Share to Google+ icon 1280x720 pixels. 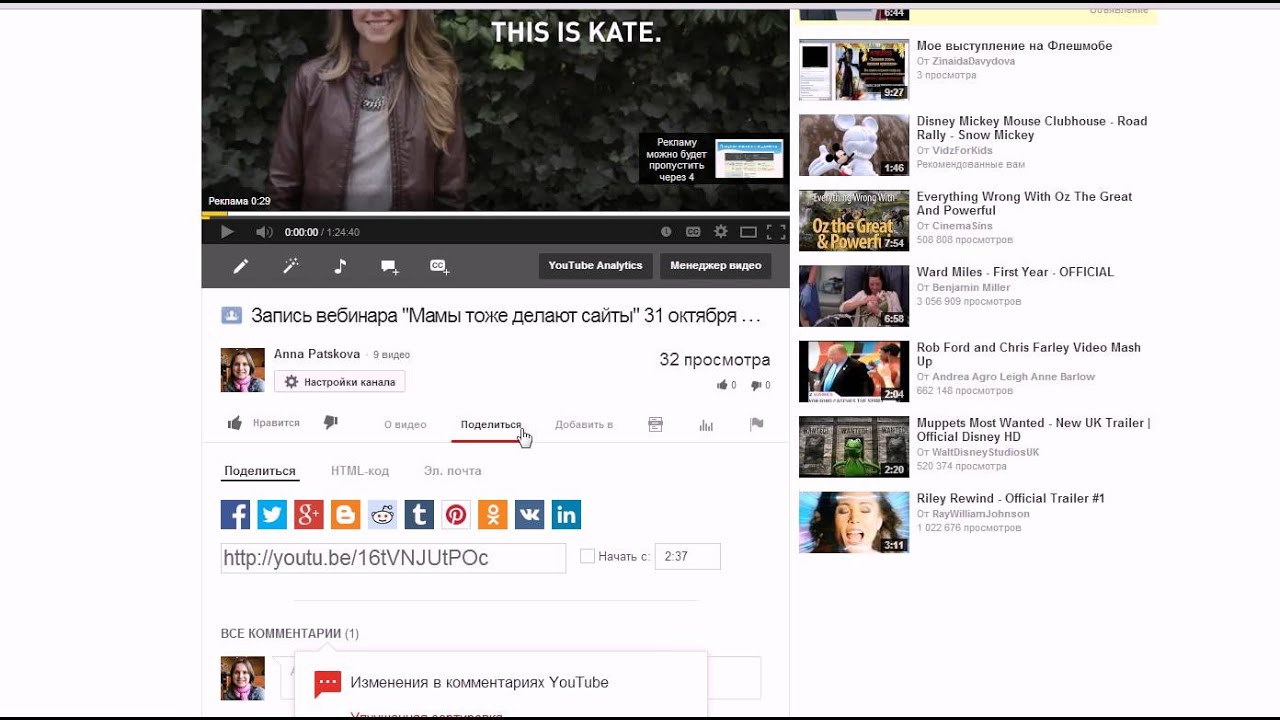309,515
